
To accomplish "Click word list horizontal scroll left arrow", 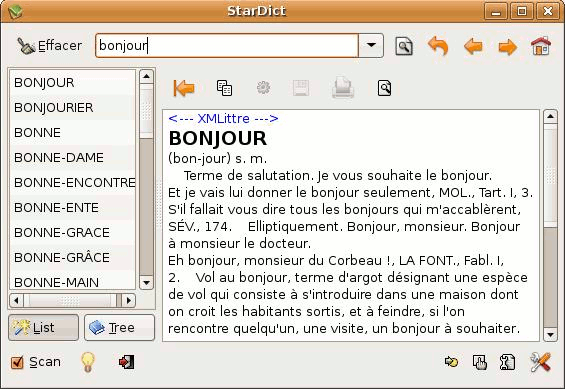I will point(16,300).
